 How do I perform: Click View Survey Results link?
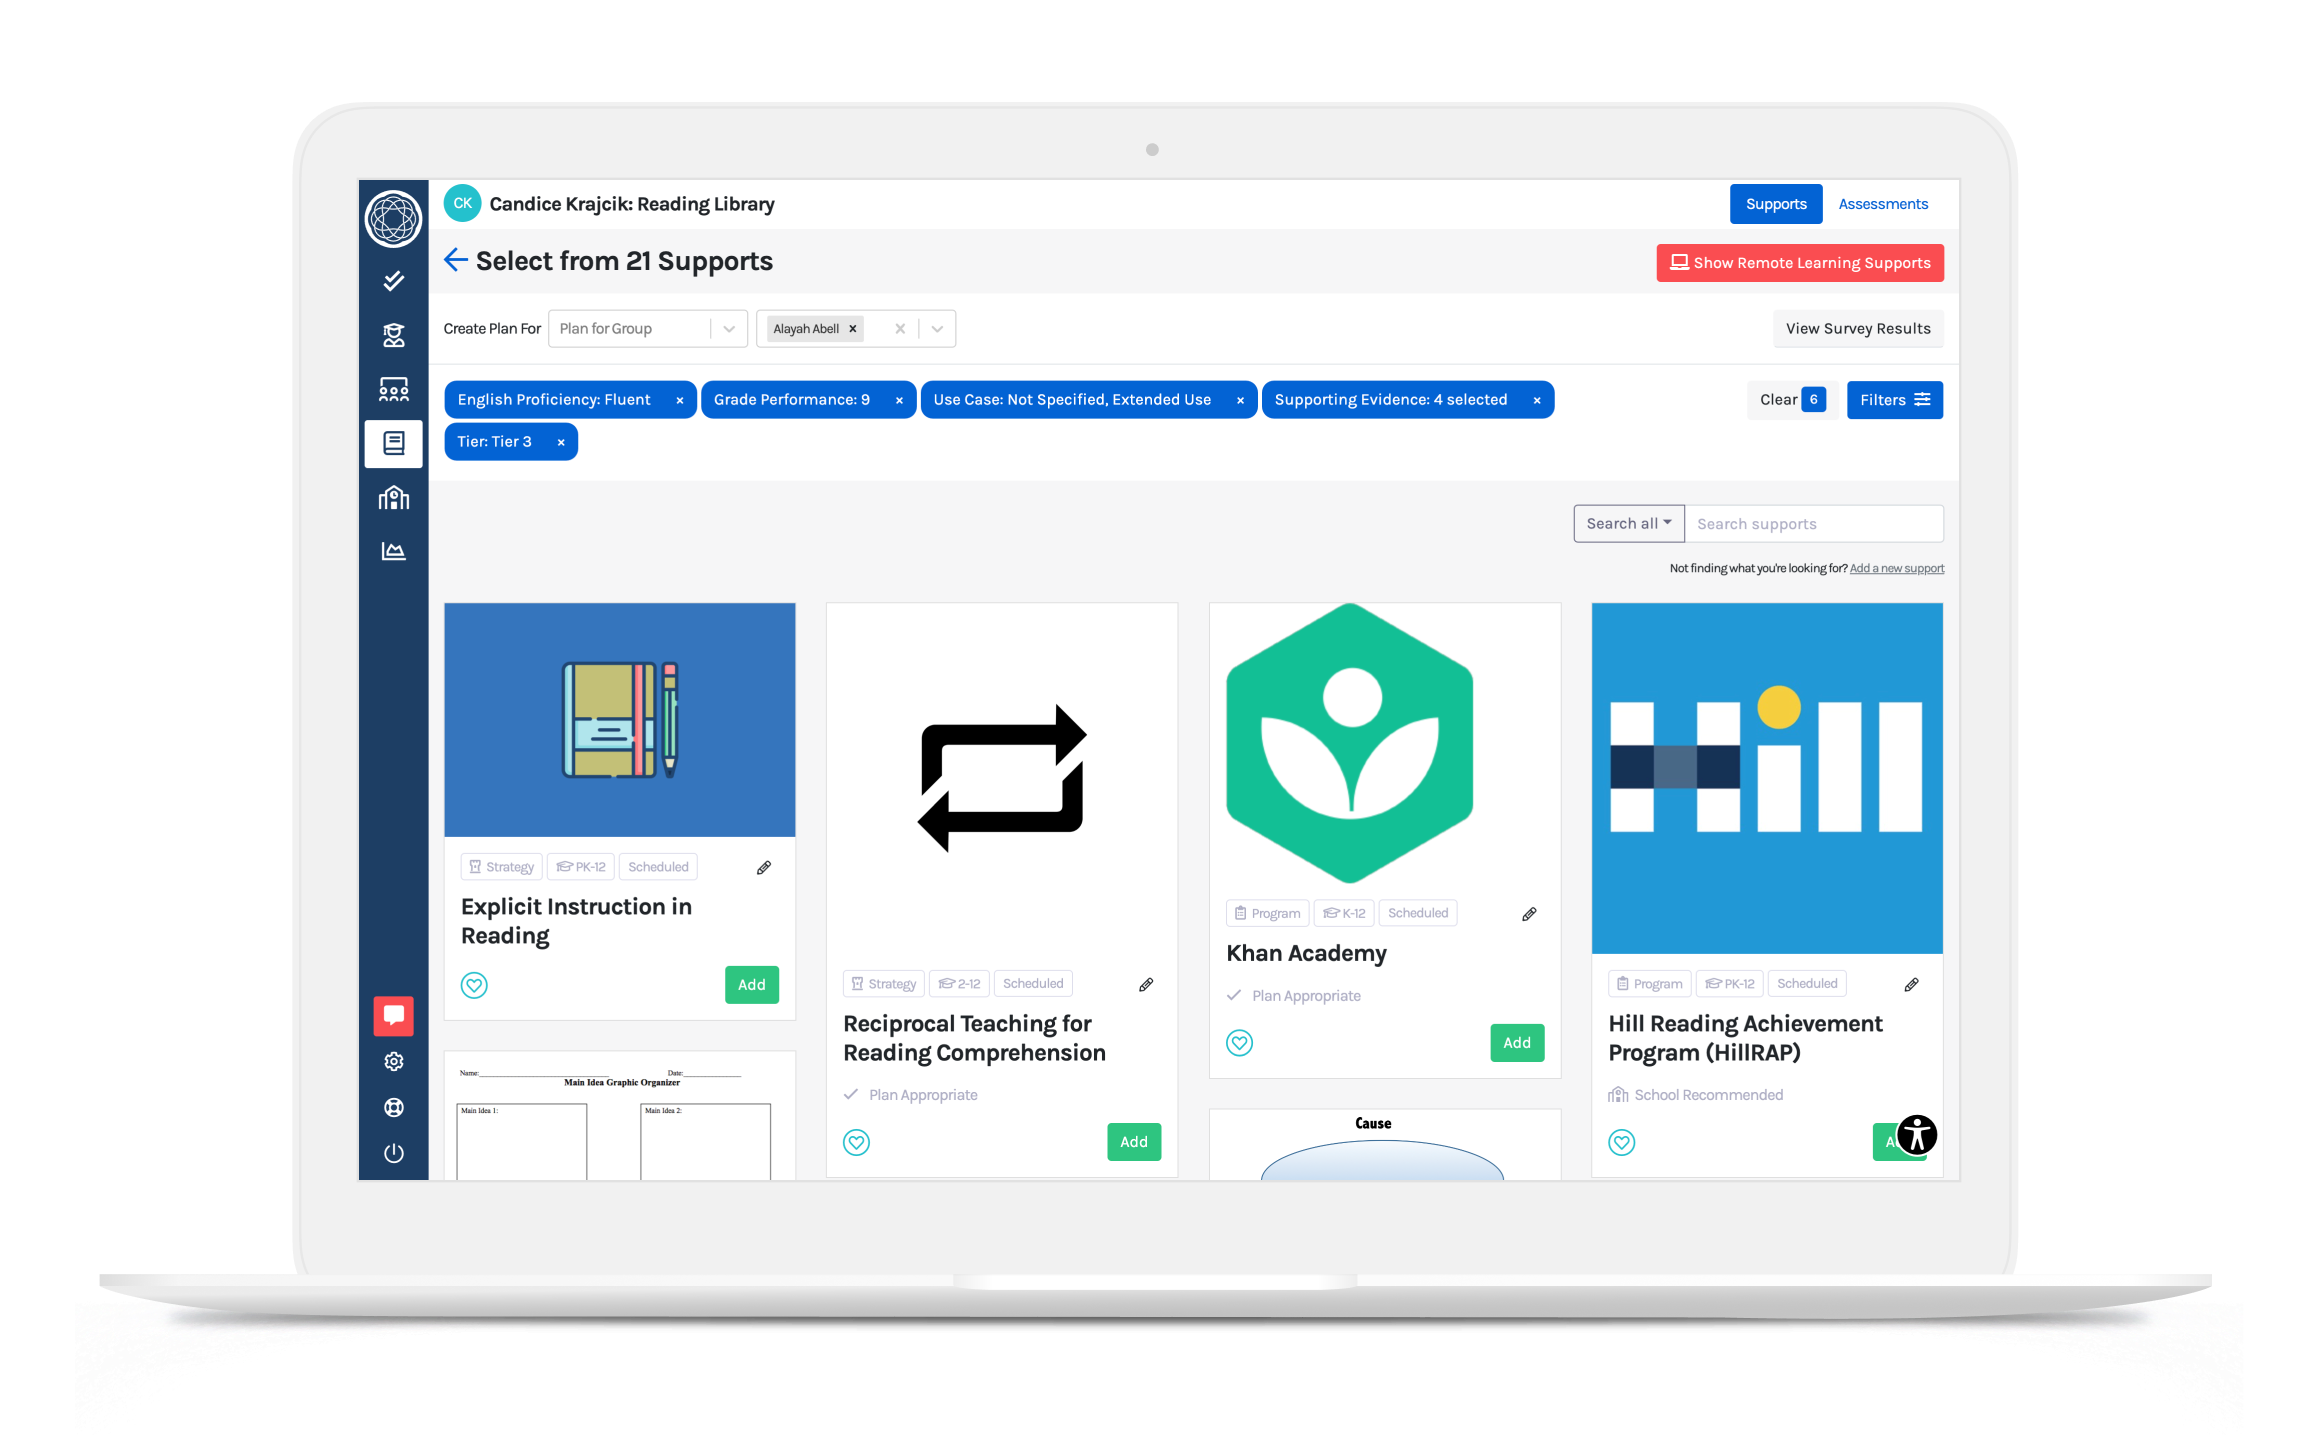tap(1858, 328)
